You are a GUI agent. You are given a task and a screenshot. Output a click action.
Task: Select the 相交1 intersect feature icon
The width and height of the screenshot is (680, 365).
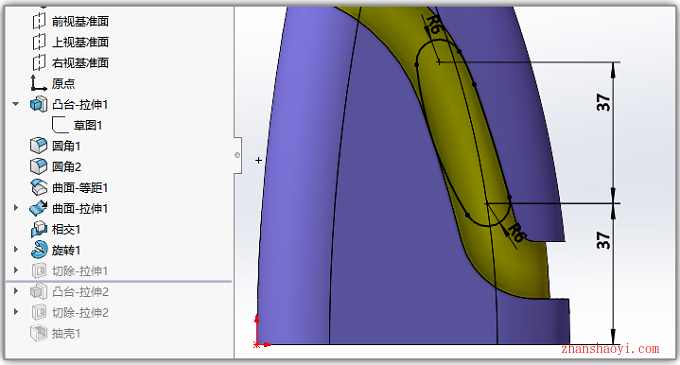tap(39, 229)
